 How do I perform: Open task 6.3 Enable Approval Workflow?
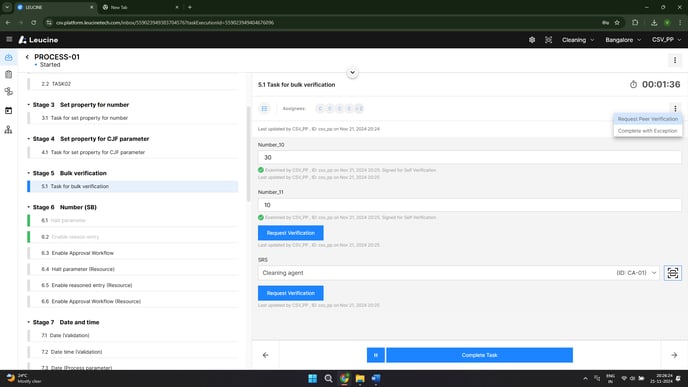(x=133, y=253)
